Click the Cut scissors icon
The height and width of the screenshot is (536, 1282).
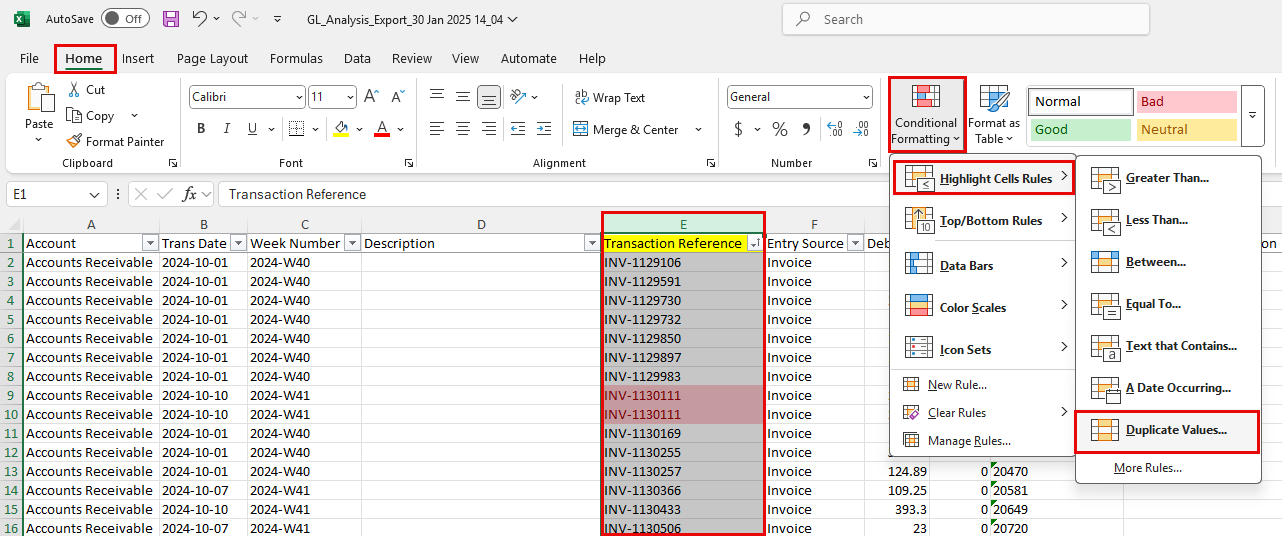(x=75, y=89)
